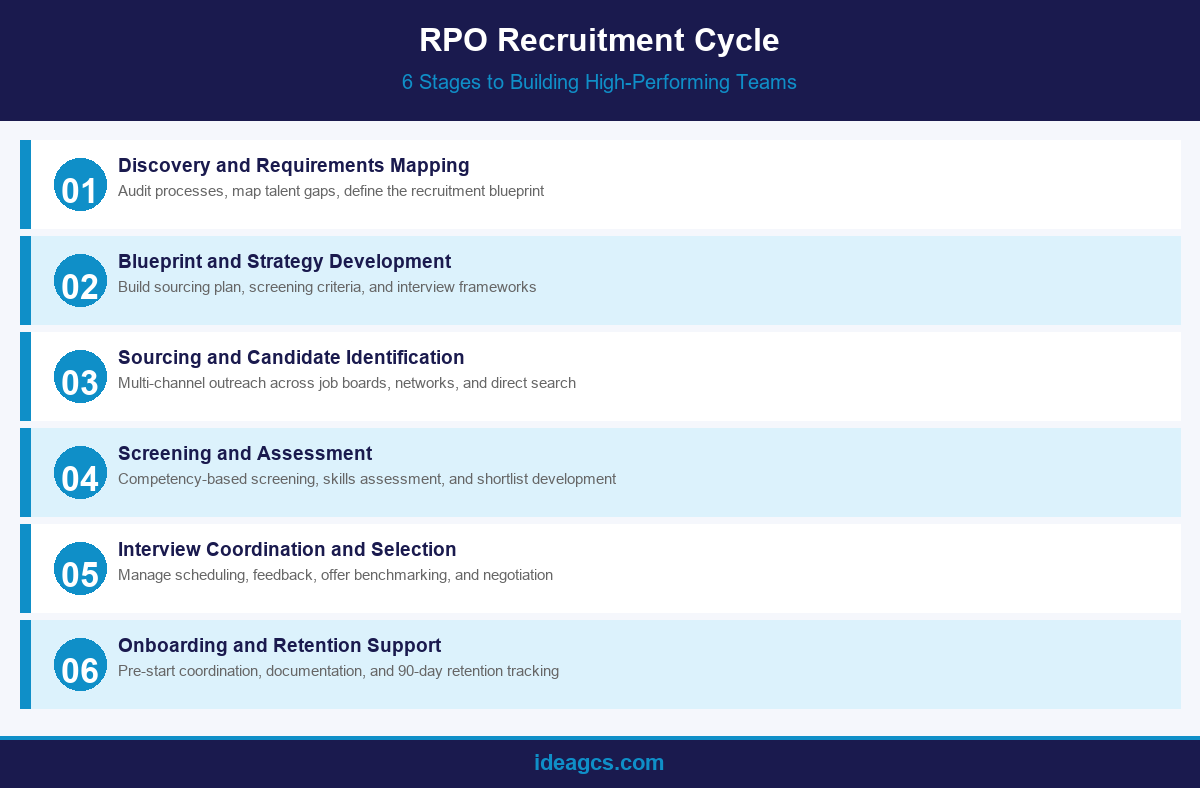Select the Sourcing and Candidate Identification heading
Image resolution: width=1200 pixels, height=788 pixels.
(x=291, y=357)
